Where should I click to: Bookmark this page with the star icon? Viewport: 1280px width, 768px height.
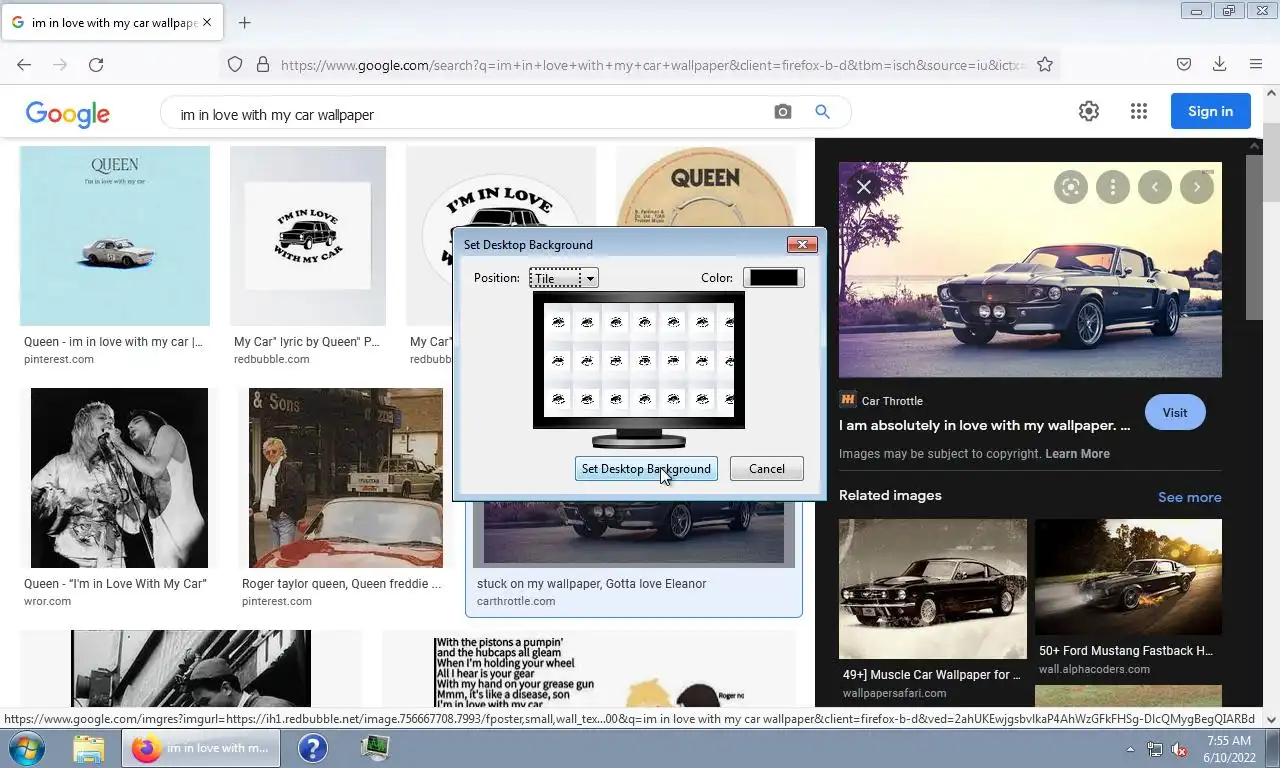tap(1045, 65)
